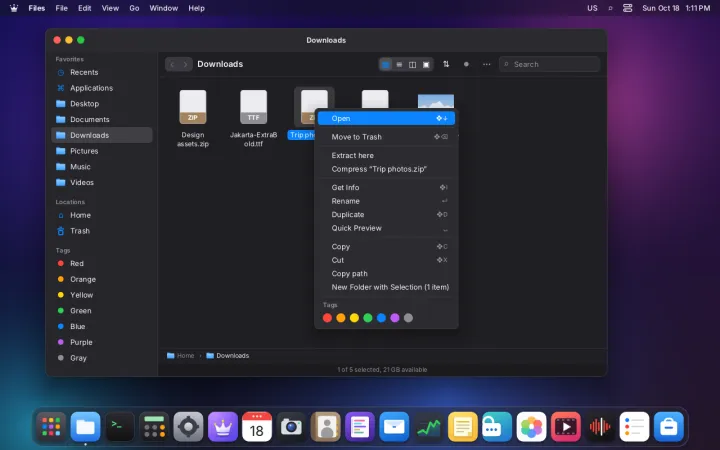Choose Copy in the context menu
Image resolution: width=720 pixels, height=450 pixels.
(386, 247)
